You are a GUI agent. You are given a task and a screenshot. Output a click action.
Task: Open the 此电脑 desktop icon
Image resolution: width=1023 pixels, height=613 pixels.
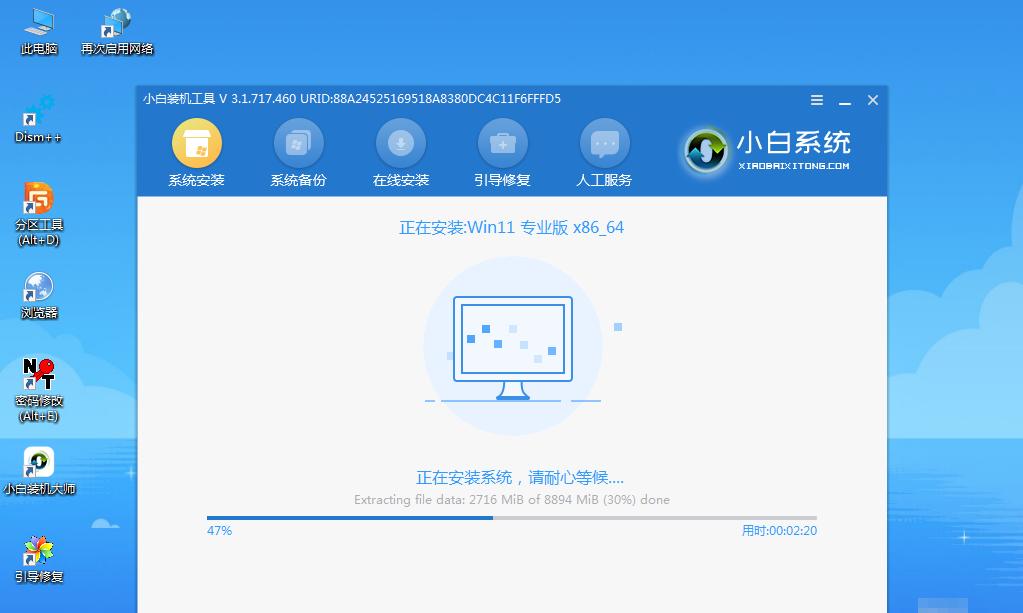click(x=39, y=31)
